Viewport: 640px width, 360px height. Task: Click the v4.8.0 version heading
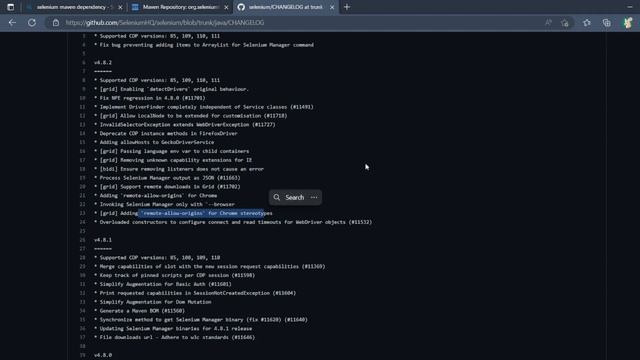(x=103, y=355)
